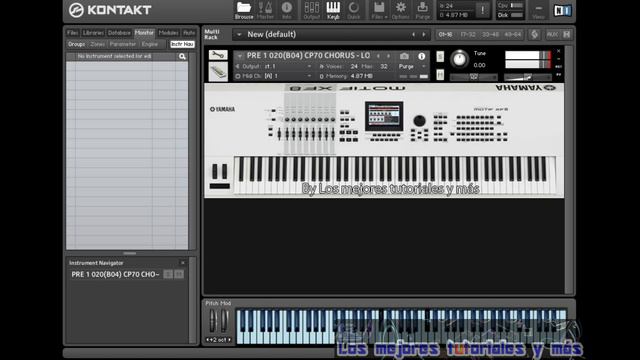Toggle solo in Instrument Navigator row
The height and width of the screenshot is (360, 640).
tap(168, 274)
